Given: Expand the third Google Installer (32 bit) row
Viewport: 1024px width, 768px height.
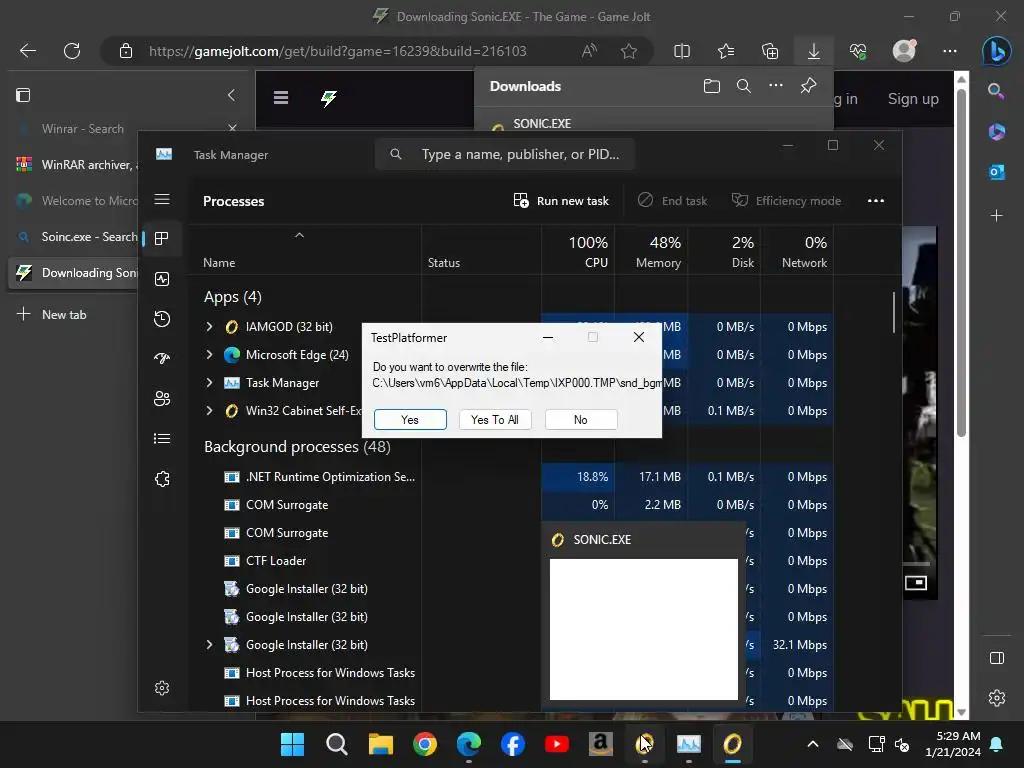Looking at the screenshot, I should [x=209, y=644].
